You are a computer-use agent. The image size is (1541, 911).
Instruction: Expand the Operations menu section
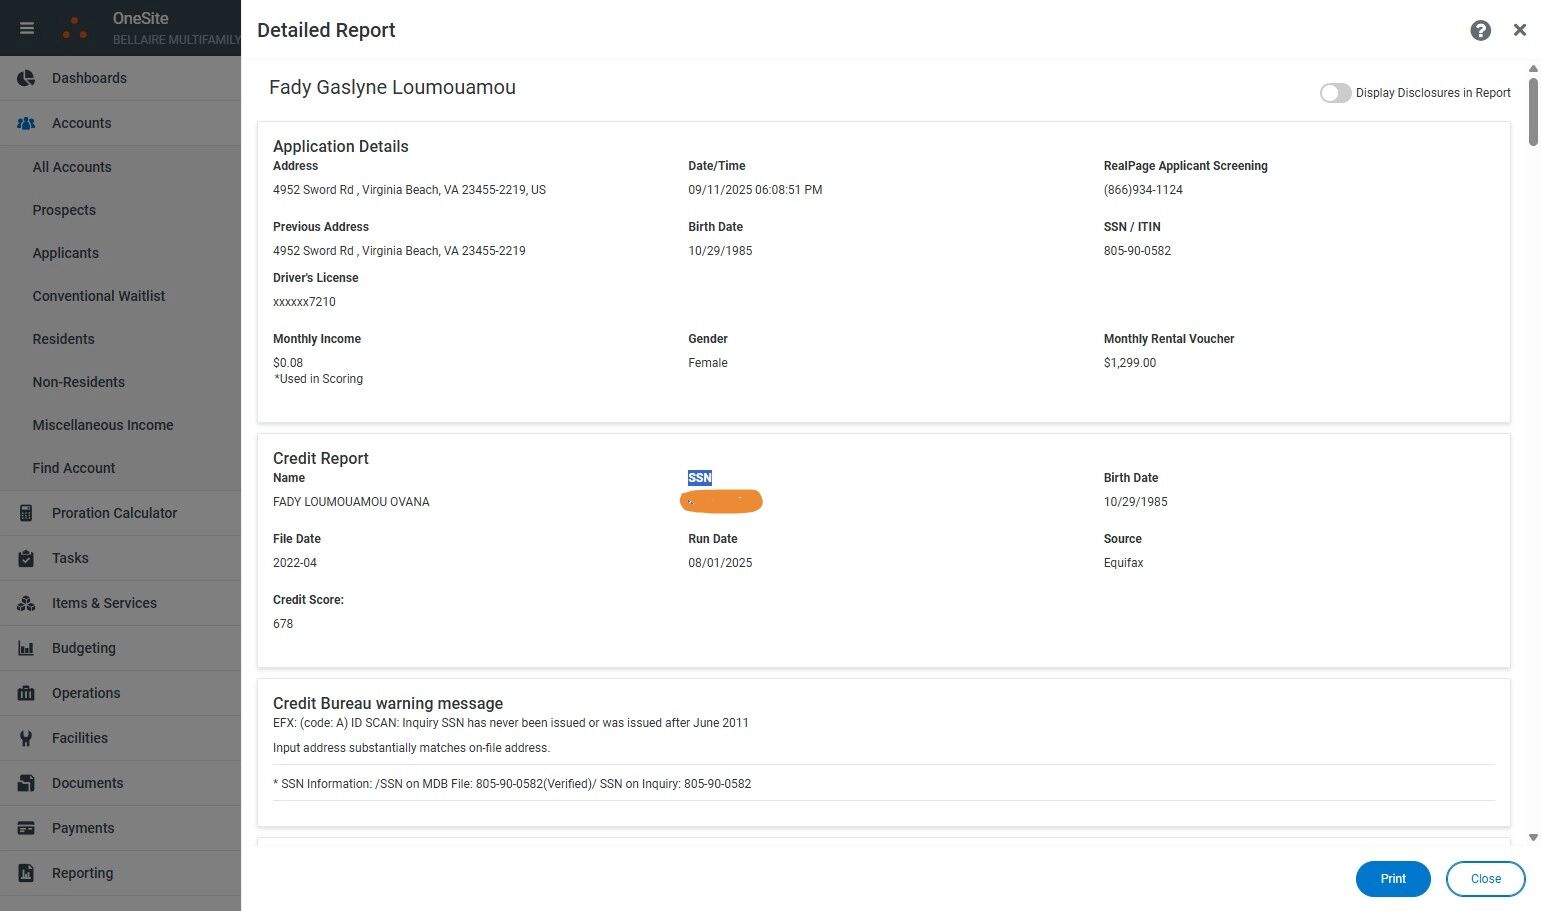click(86, 693)
